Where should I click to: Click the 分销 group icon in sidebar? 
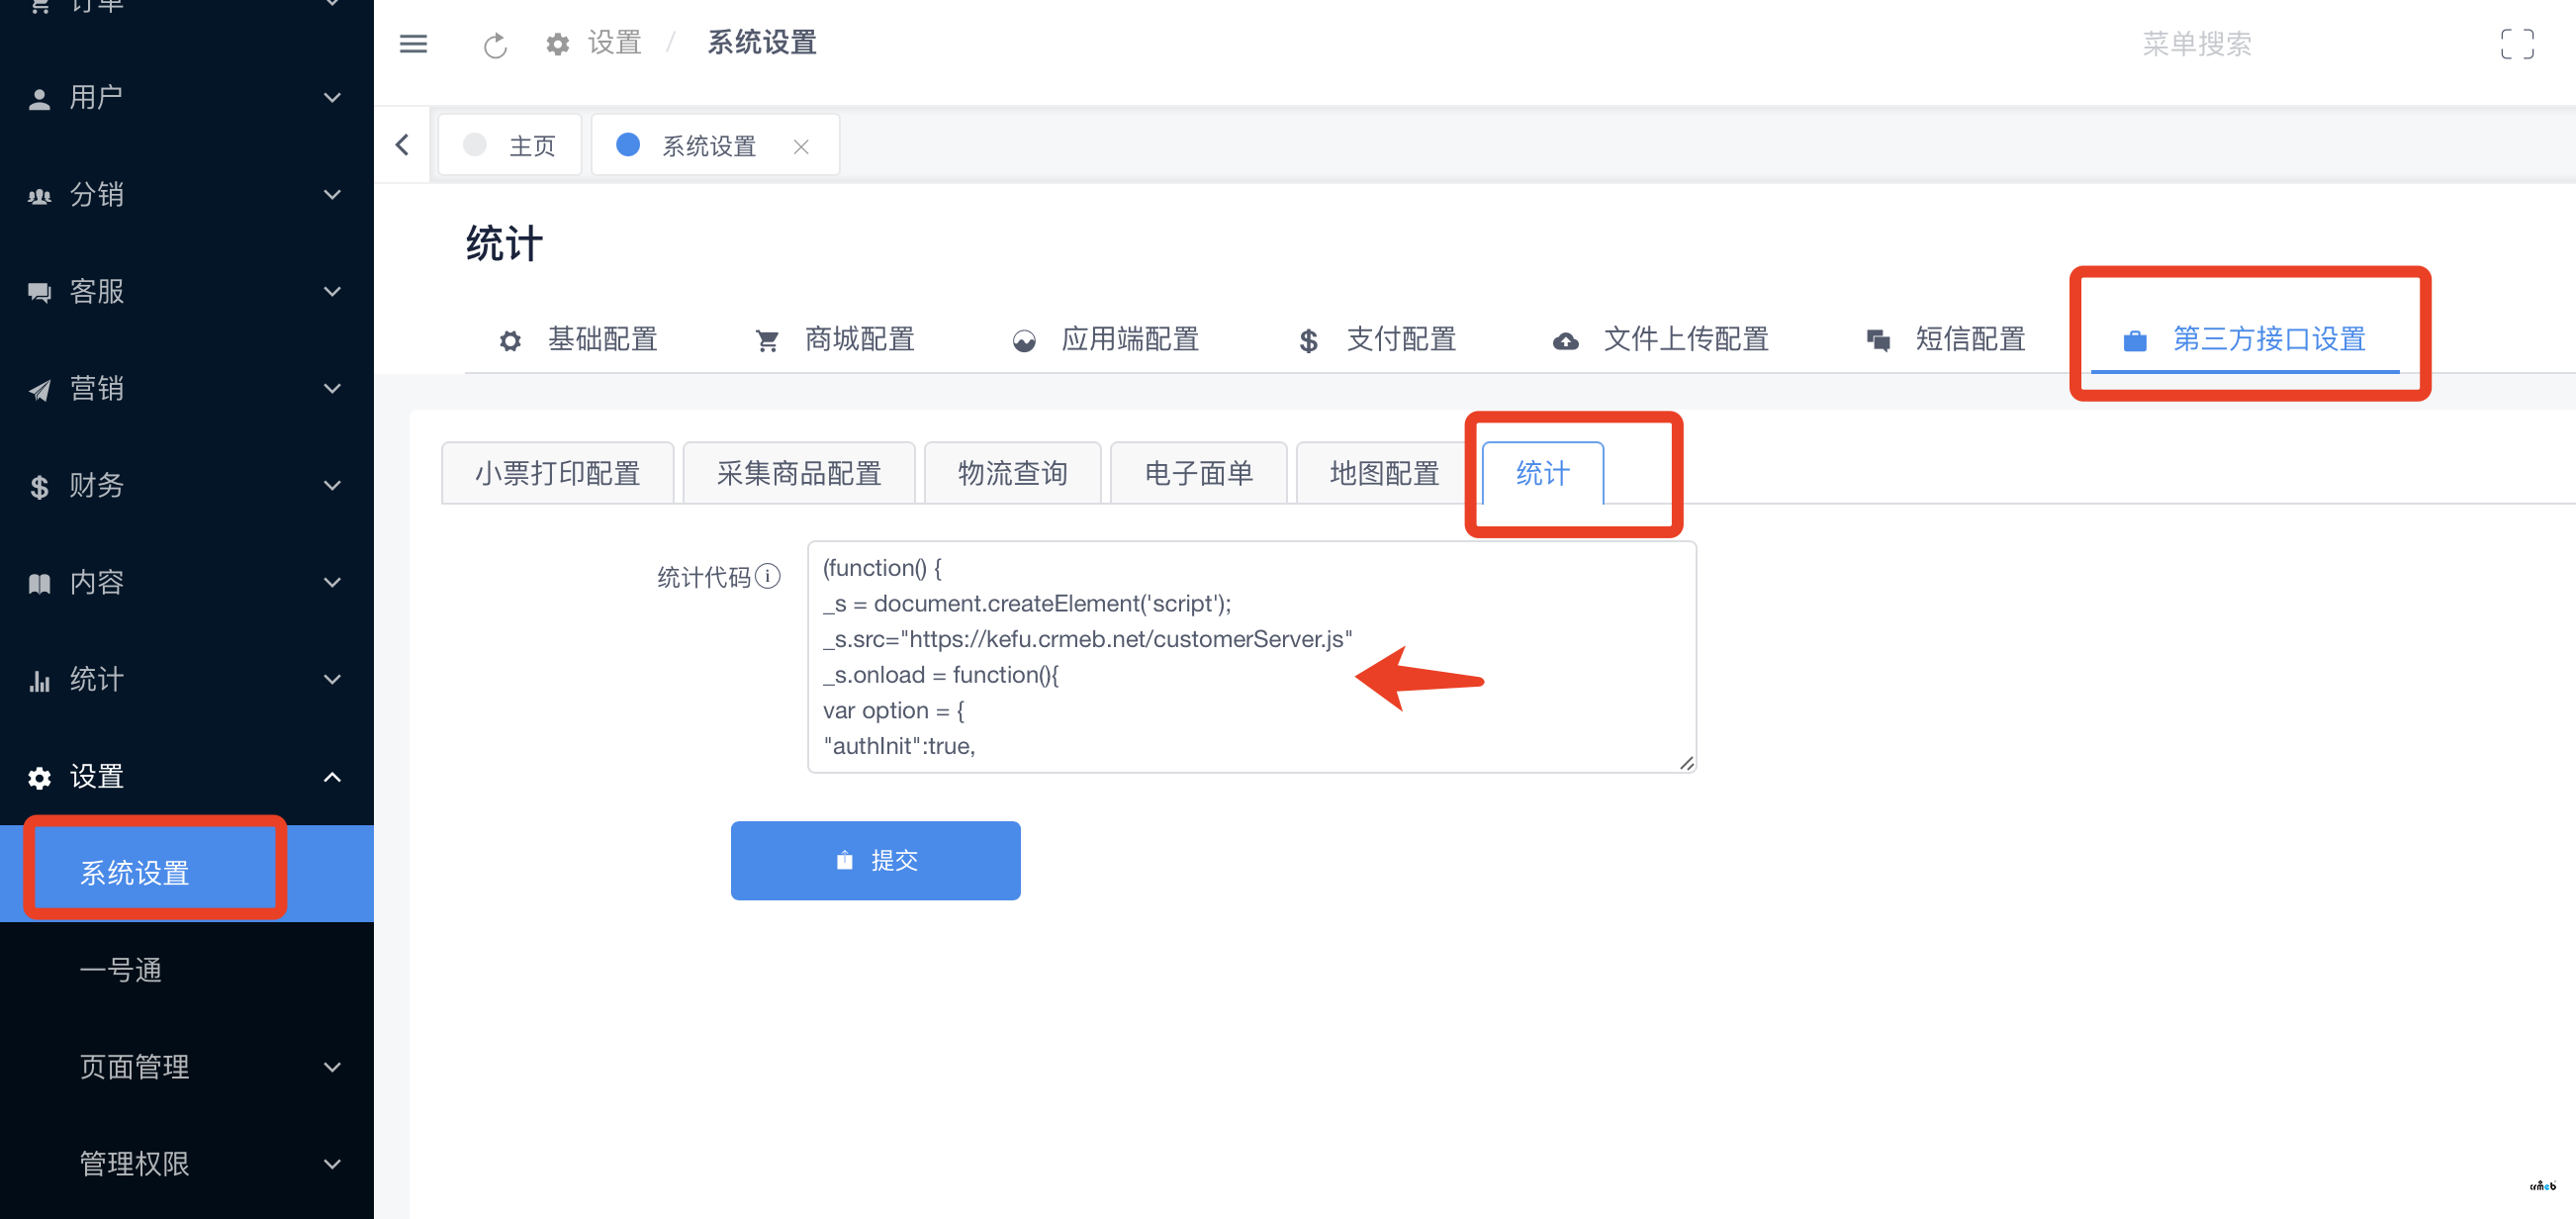pos(39,195)
